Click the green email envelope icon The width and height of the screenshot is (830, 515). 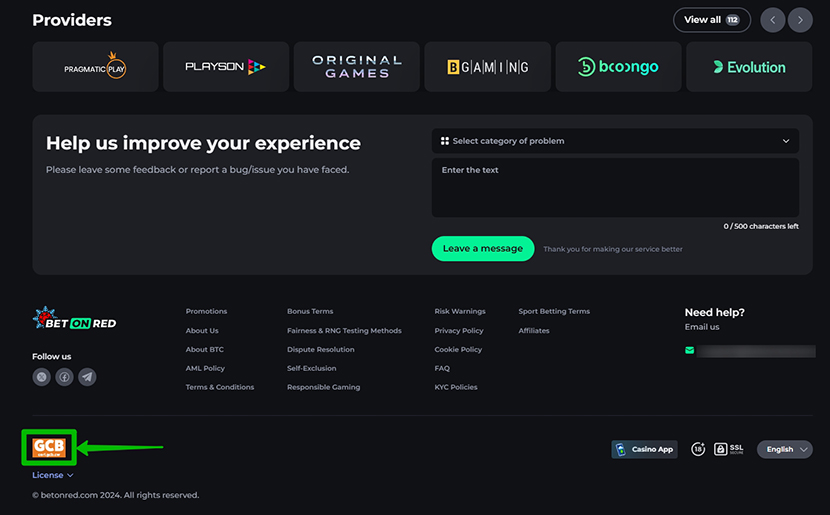[689, 351]
